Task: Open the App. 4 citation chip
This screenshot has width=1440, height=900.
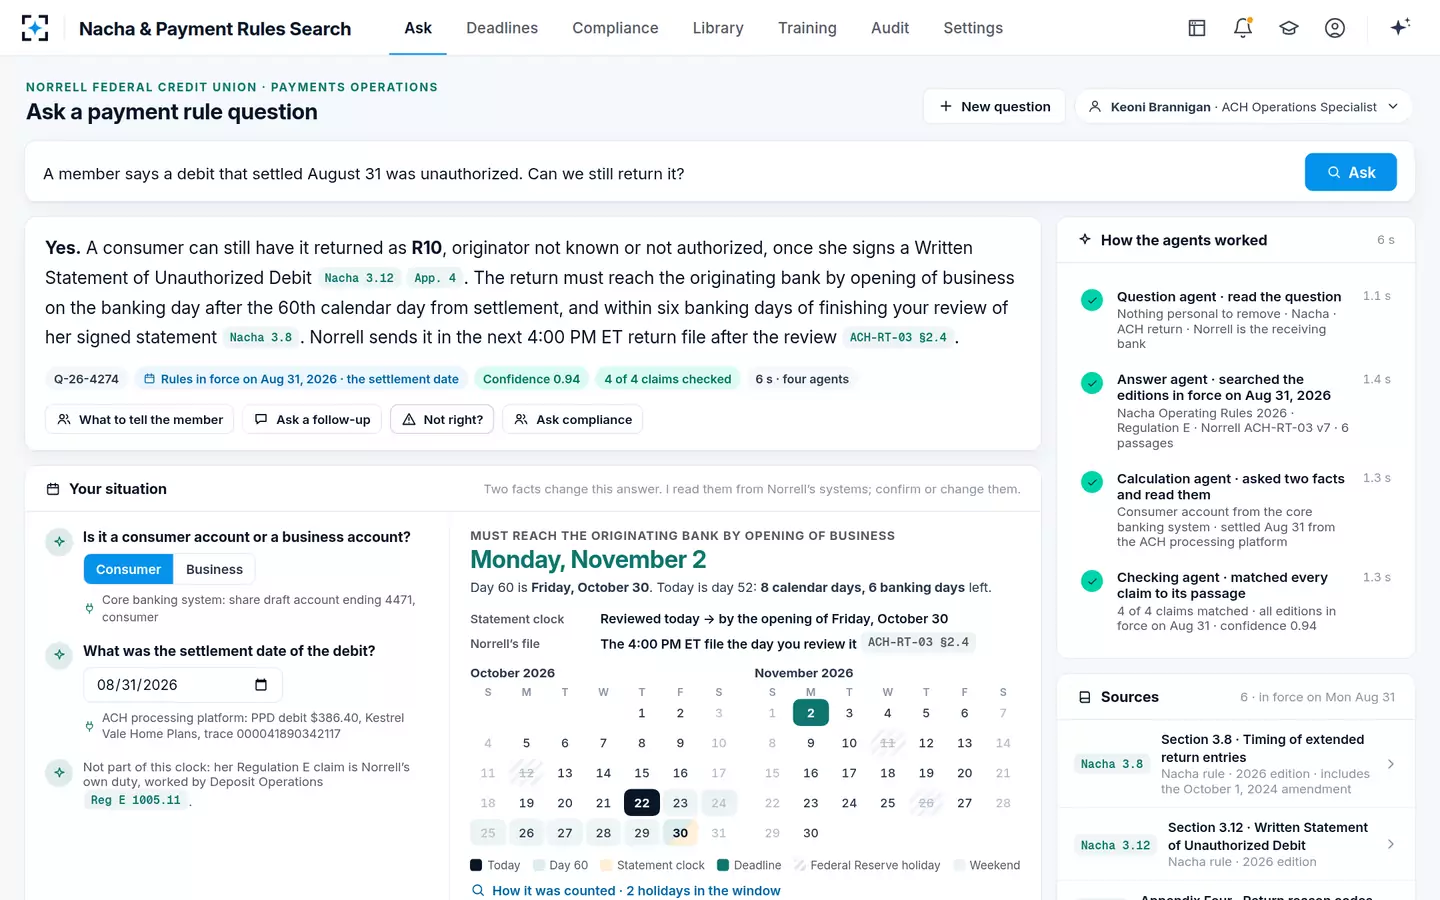Action: pos(435,278)
